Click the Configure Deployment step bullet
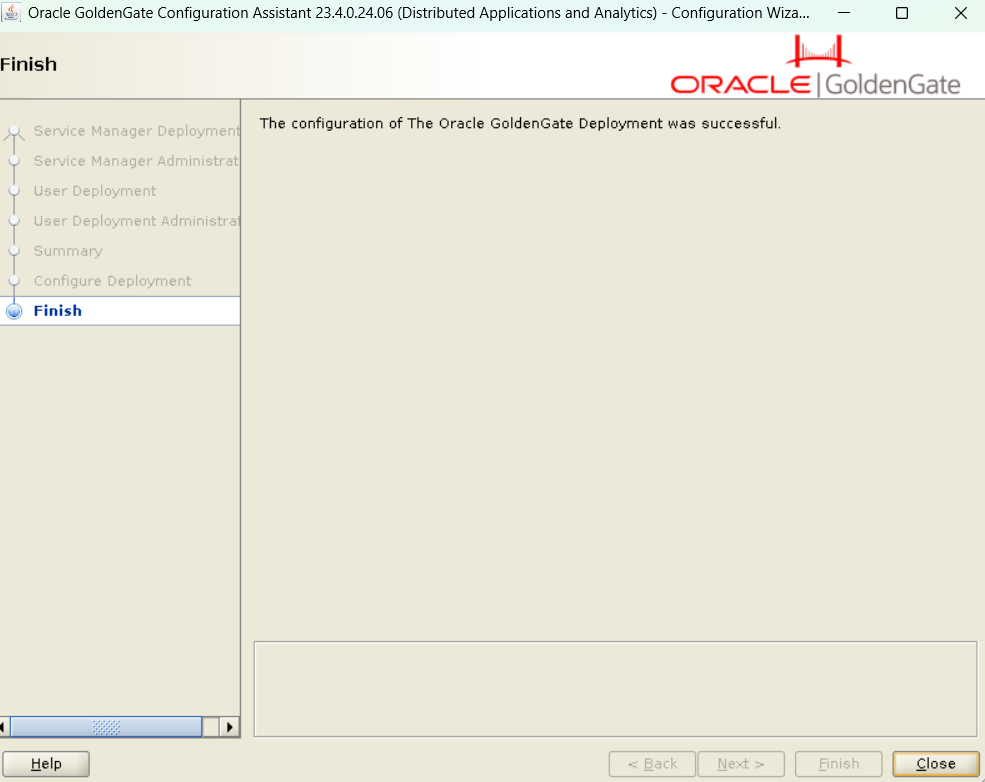The image size is (985, 782). coord(14,281)
